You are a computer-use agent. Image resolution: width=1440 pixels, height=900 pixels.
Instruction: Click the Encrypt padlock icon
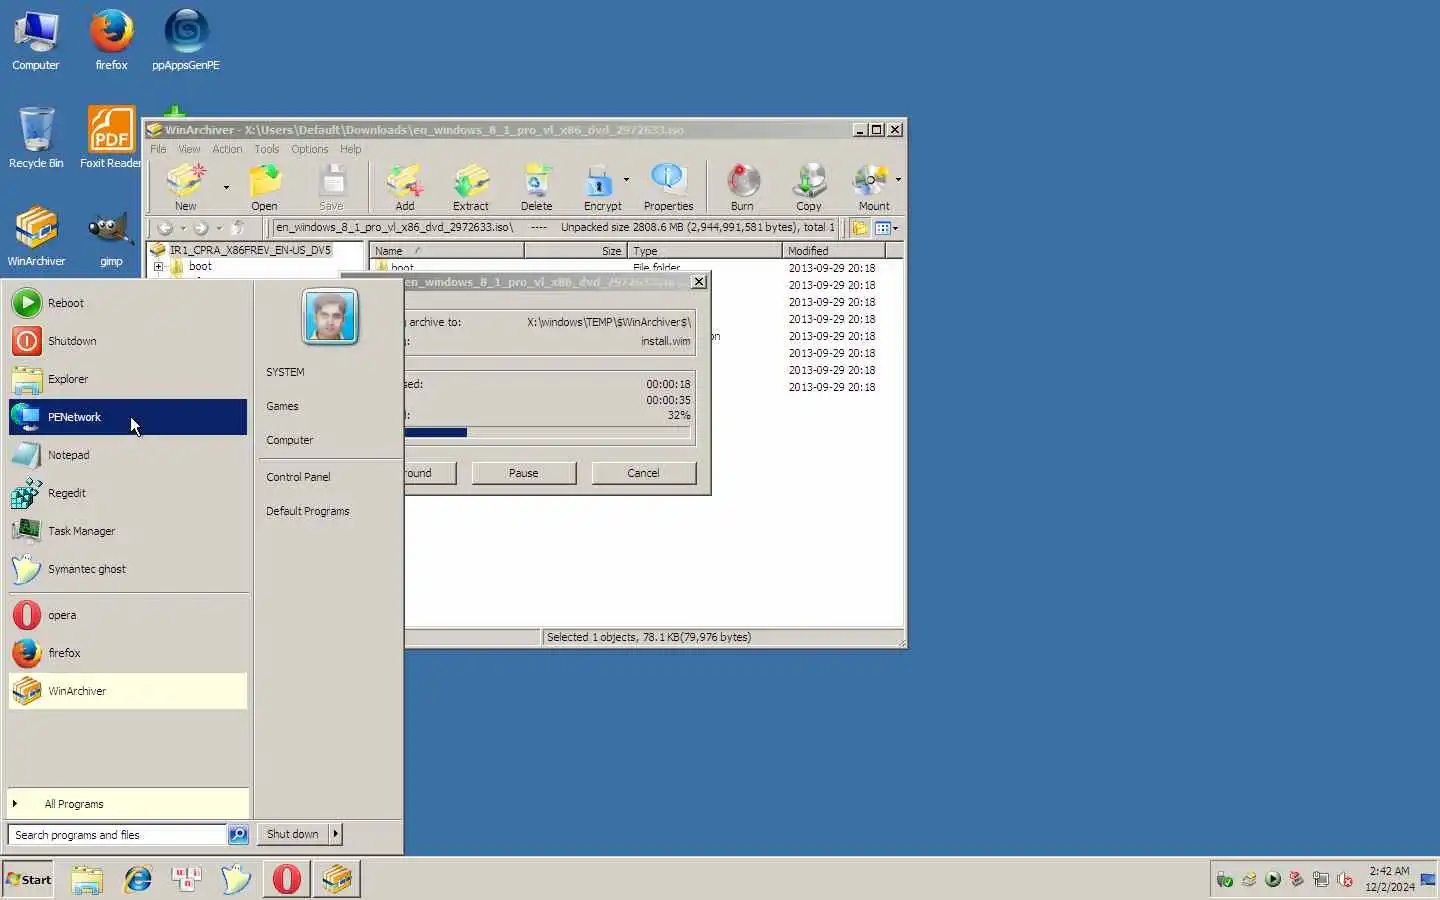point(599,181)
